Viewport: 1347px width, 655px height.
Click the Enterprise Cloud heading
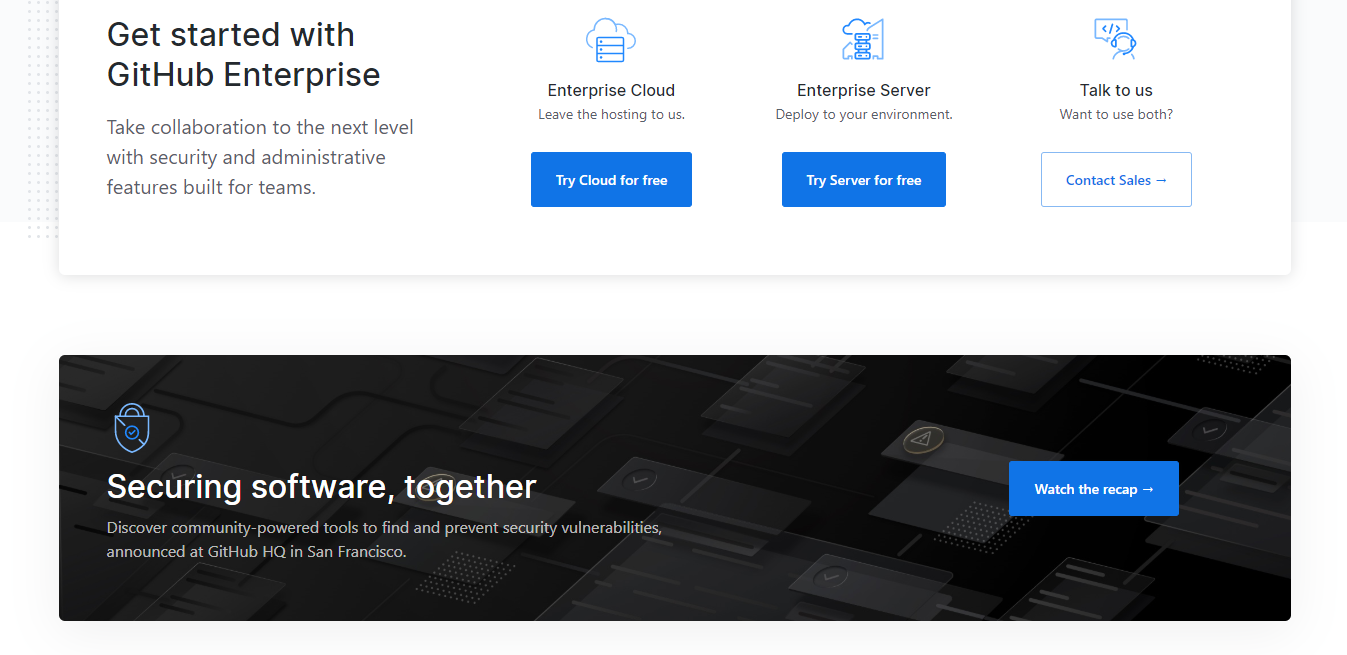point(611,90)
